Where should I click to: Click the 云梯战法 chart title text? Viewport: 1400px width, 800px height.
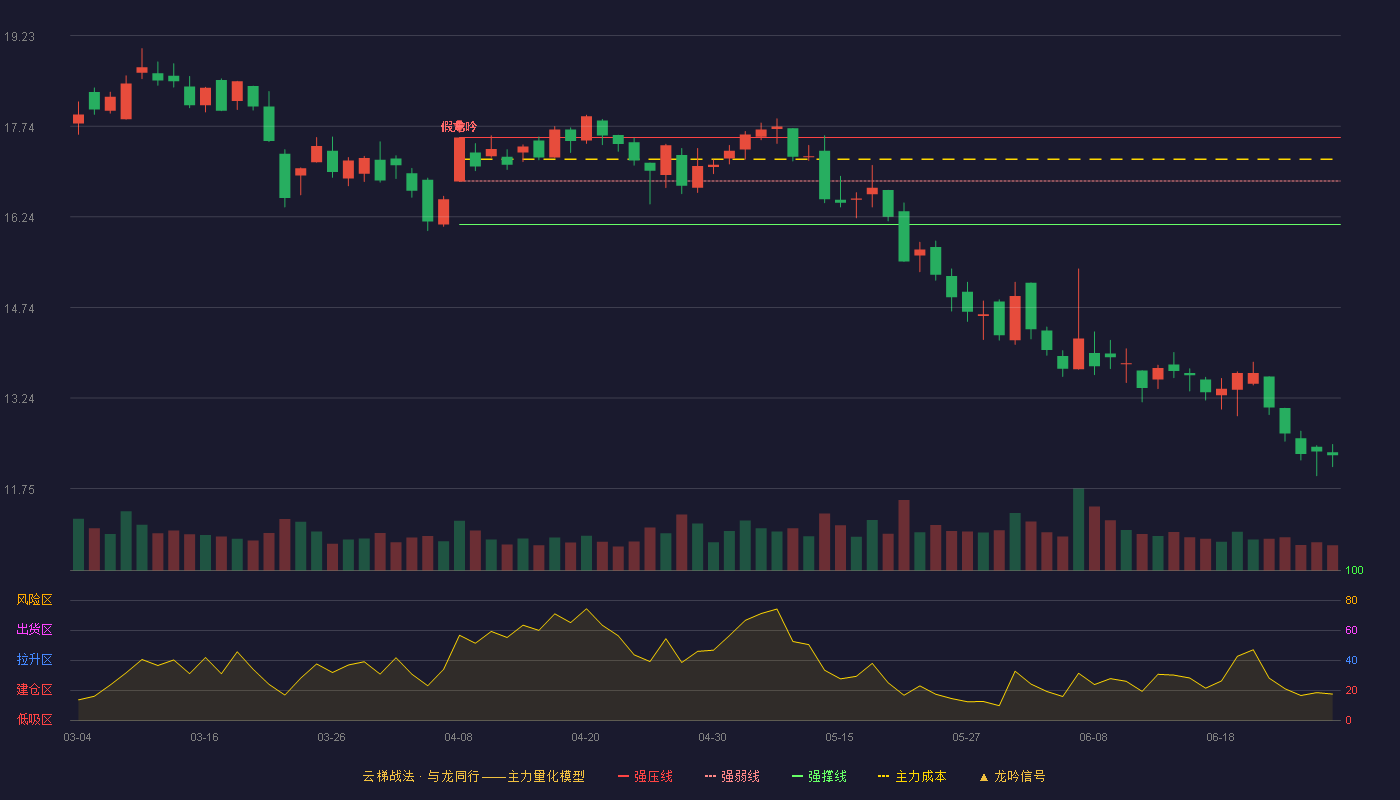(388, 776)
